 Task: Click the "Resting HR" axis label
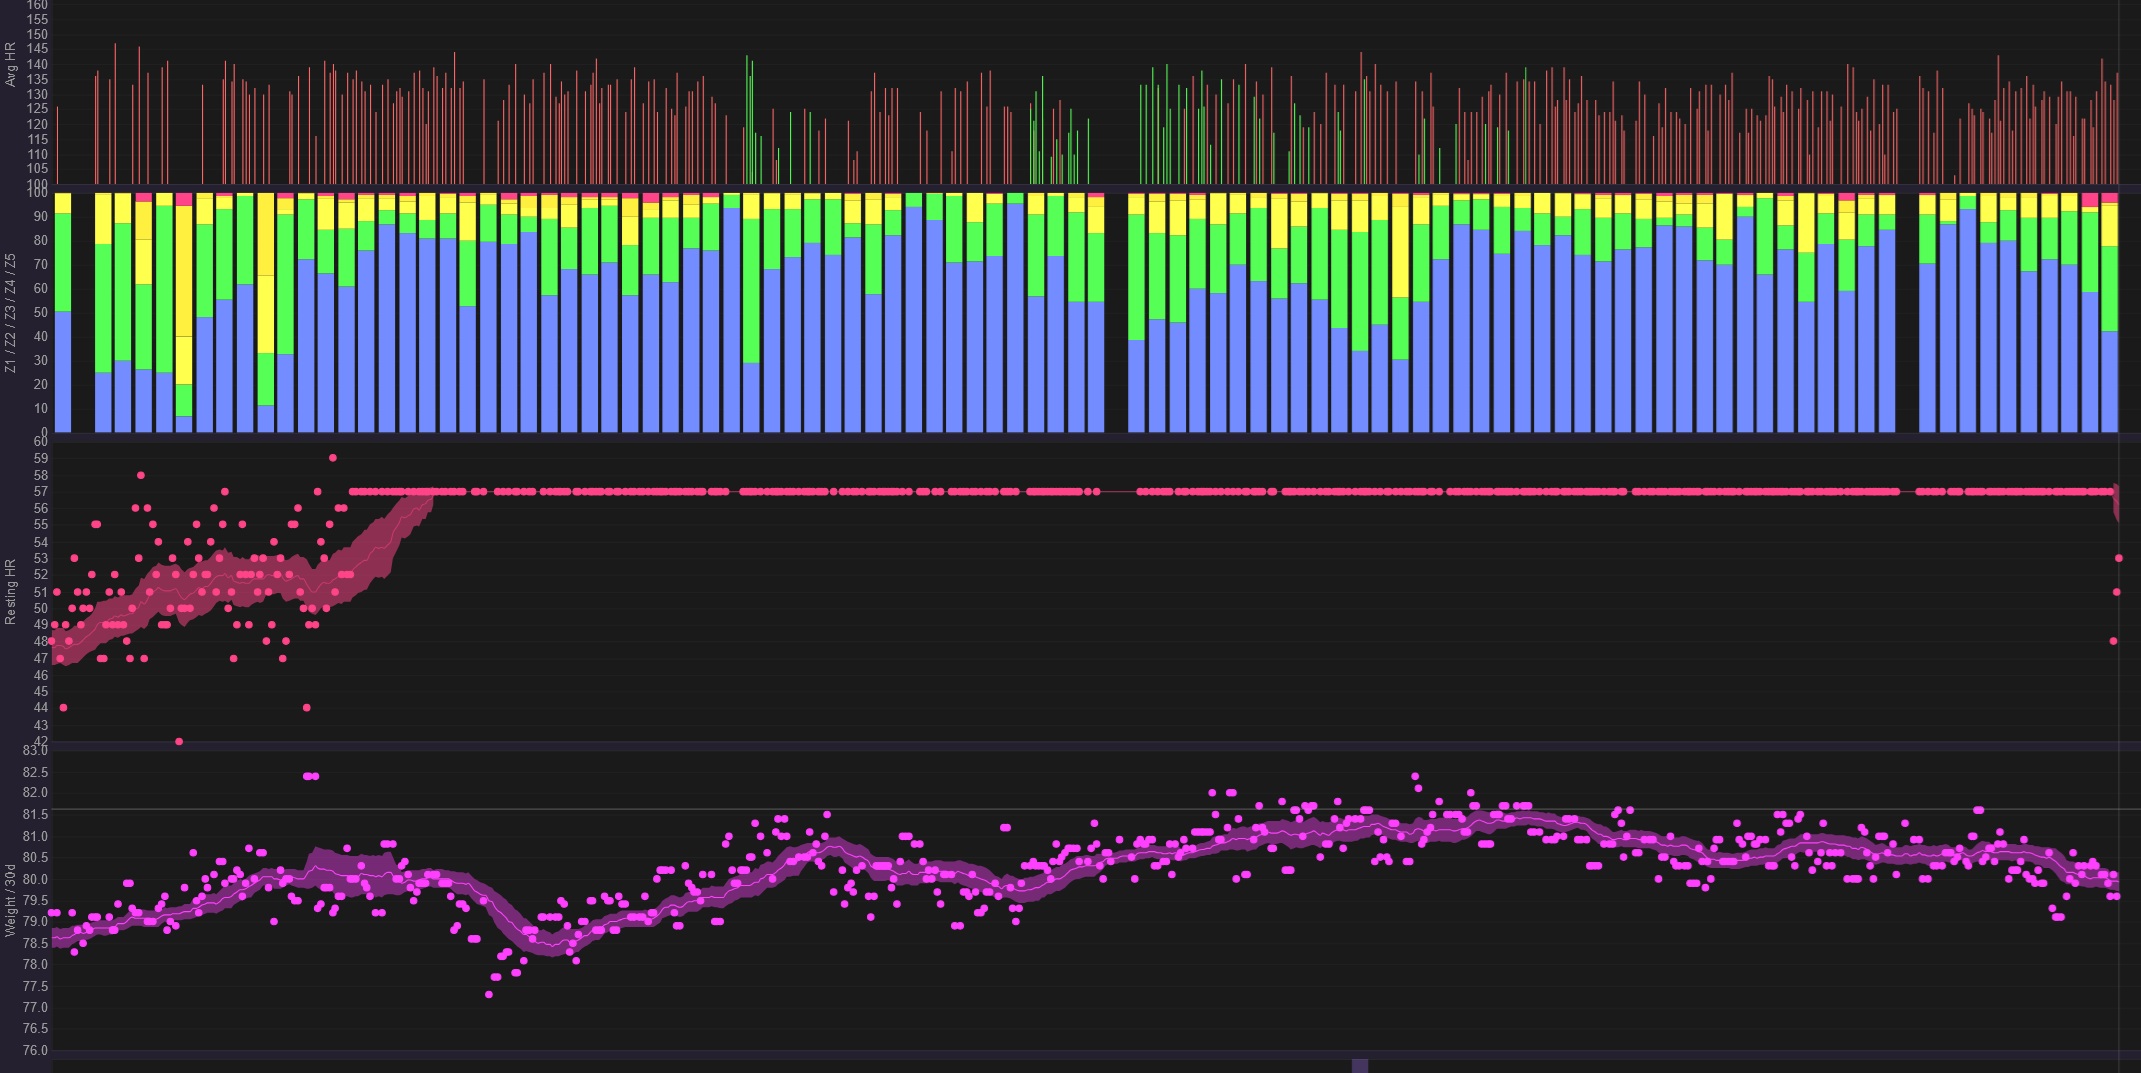pos(11,592)
